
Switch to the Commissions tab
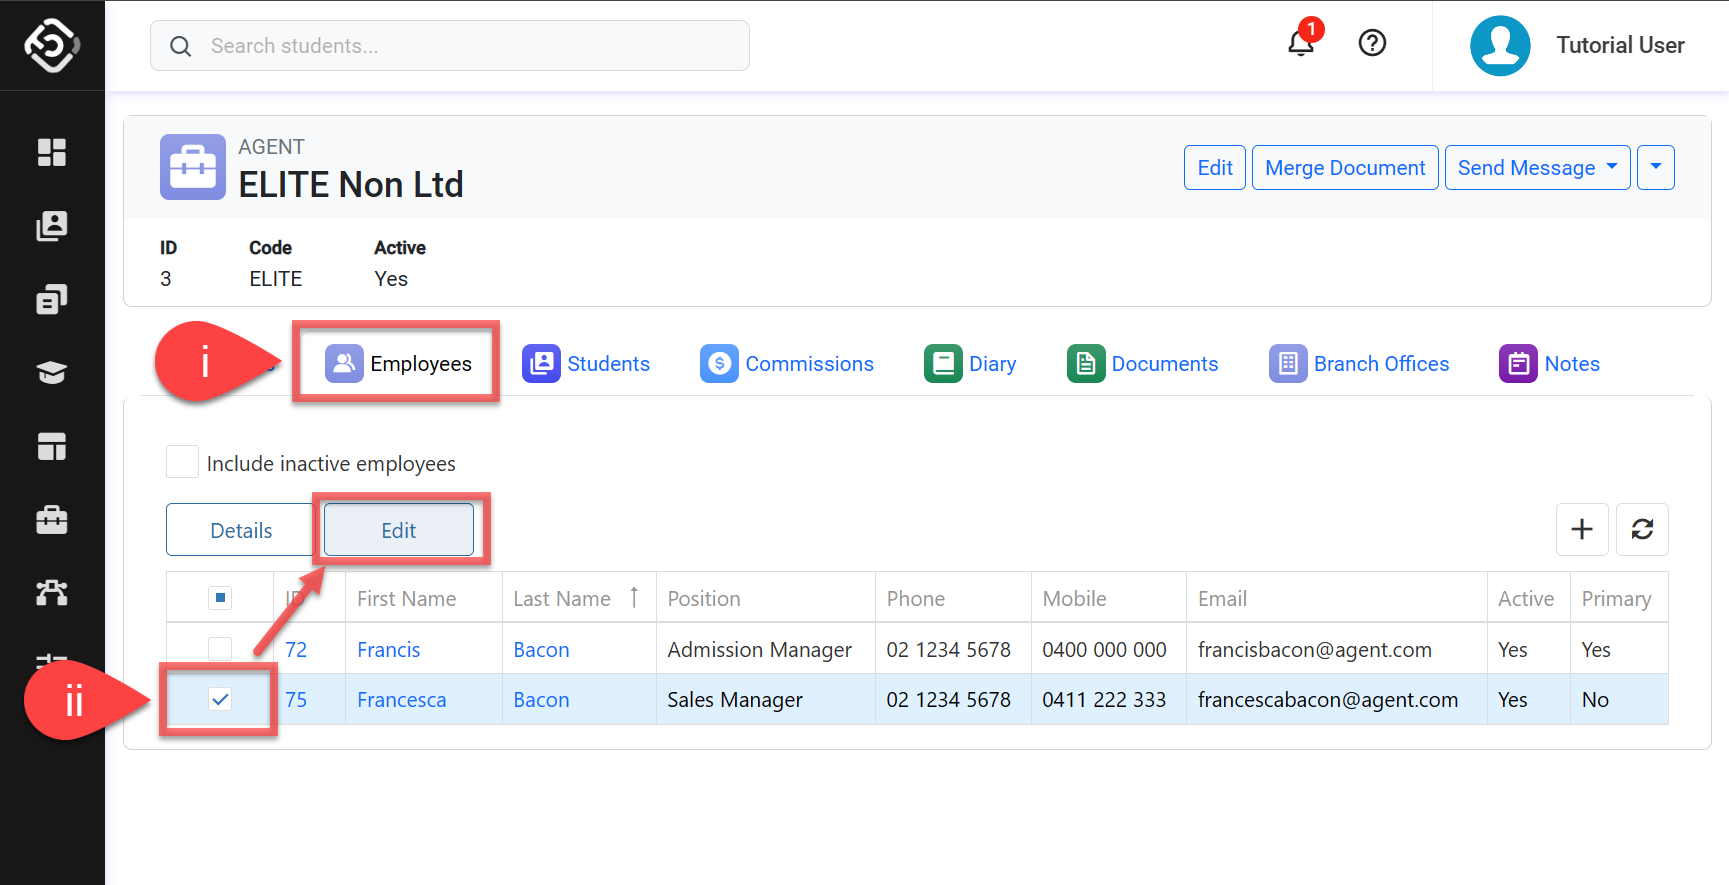tap(787, 364)
